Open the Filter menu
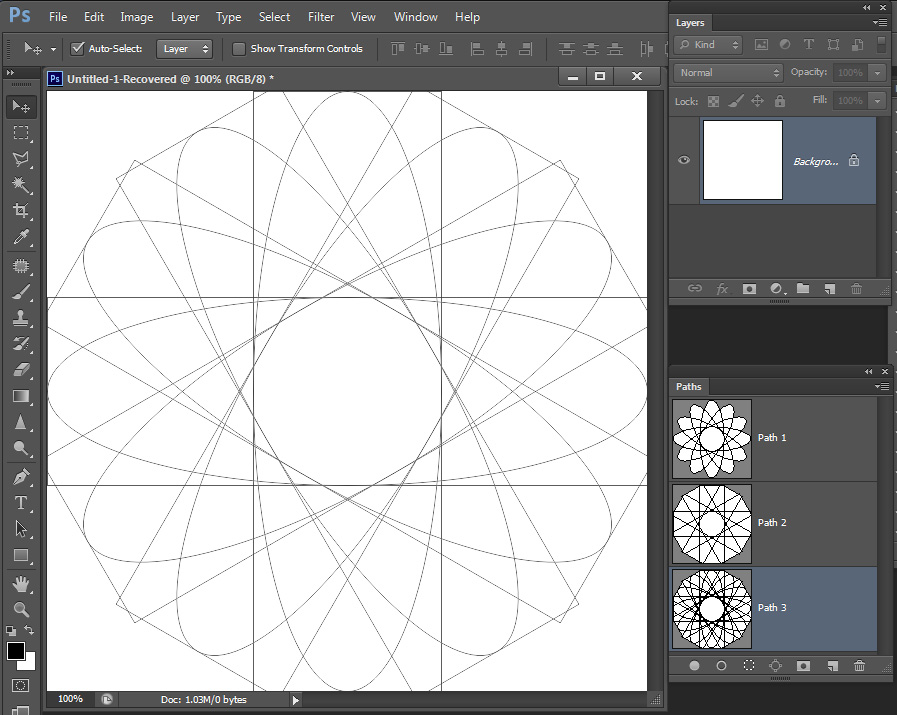The image size is (897, 715). pos(321,17)
